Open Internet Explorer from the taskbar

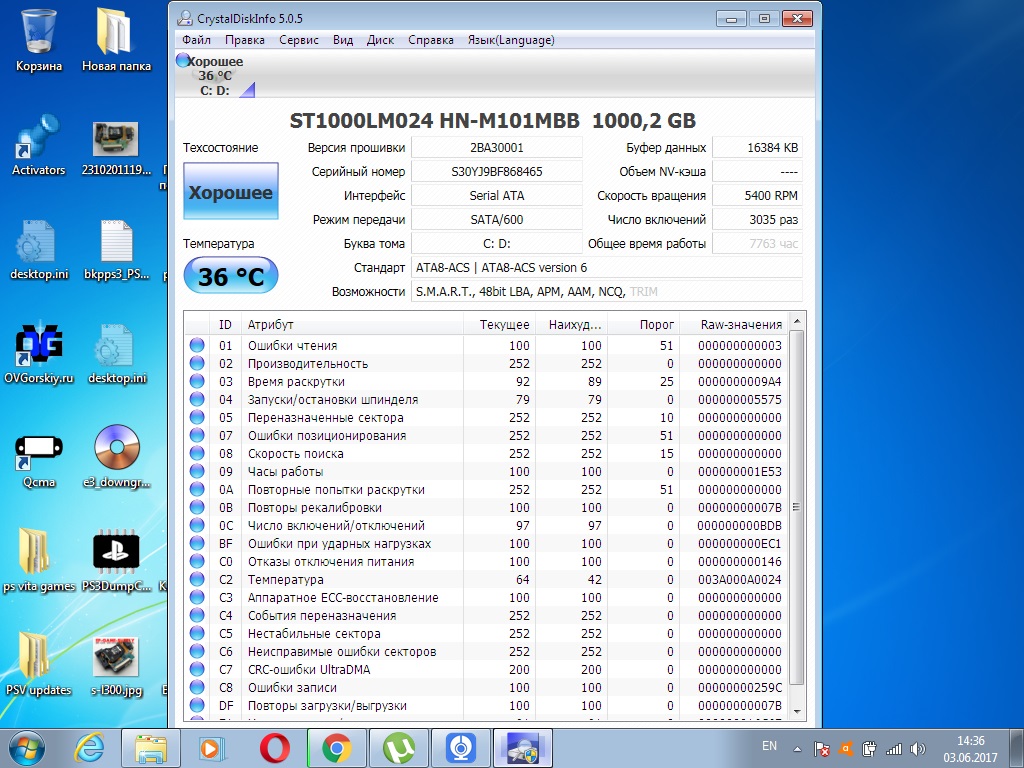tap(91, 747)
